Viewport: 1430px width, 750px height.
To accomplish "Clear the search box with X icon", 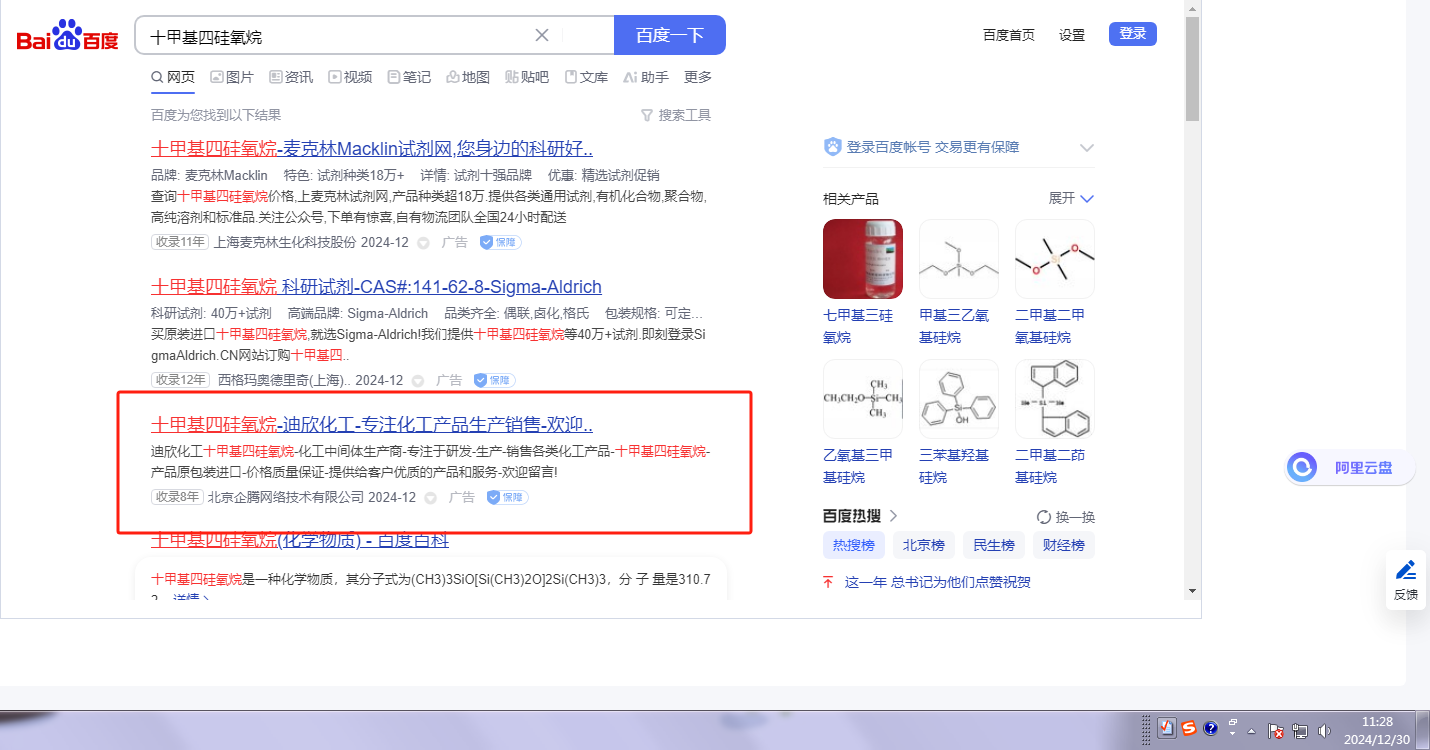I will tap(542, 36).
